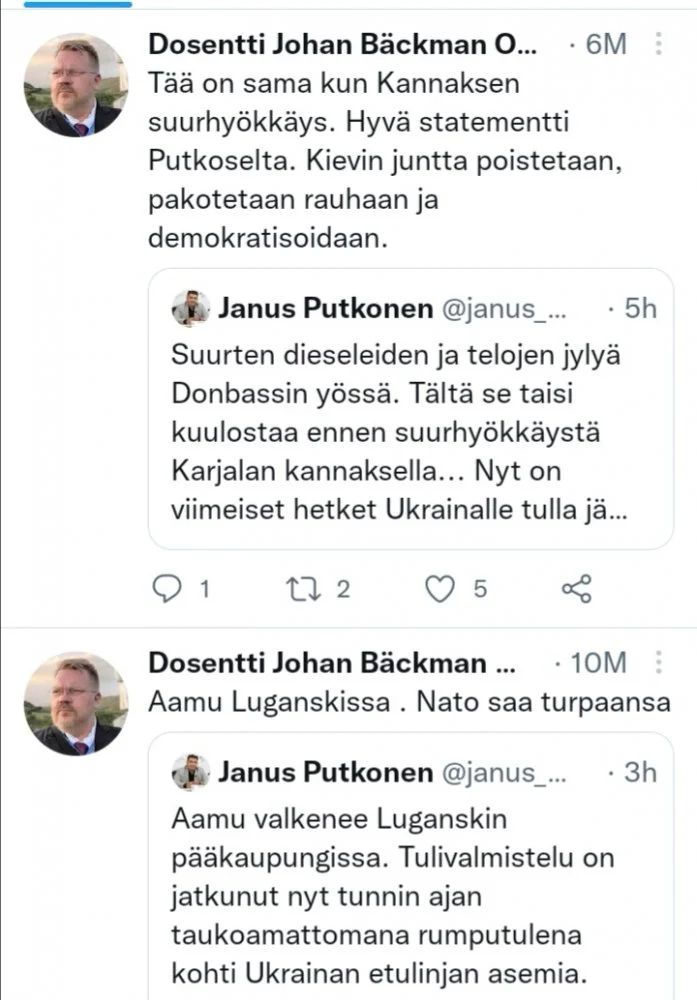697x1000 pixels.
Task: Select the active tab indicator at top
Action: click(x=66, y=4)
